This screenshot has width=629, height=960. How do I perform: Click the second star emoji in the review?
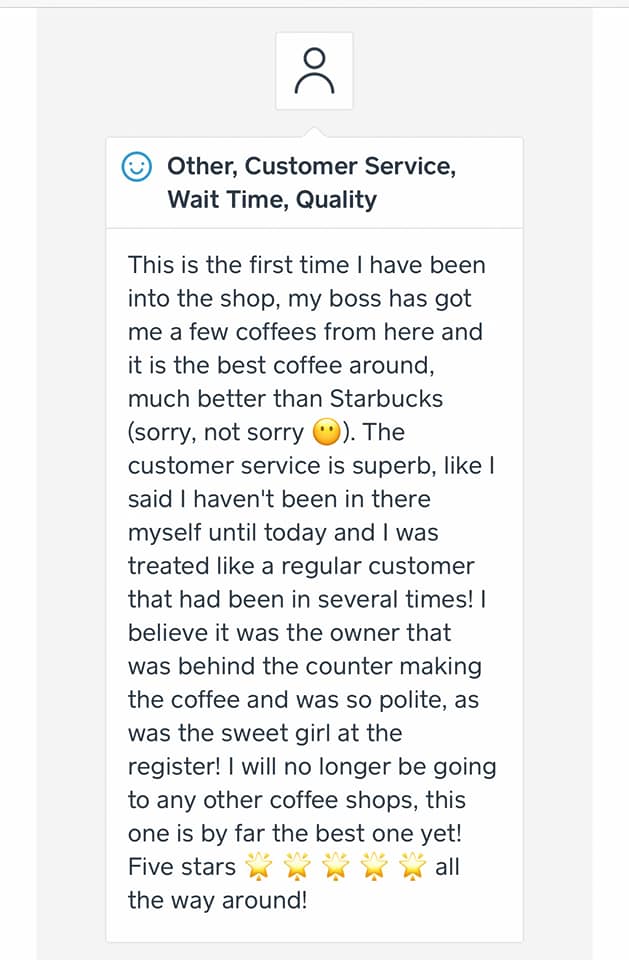coord(297,867)
